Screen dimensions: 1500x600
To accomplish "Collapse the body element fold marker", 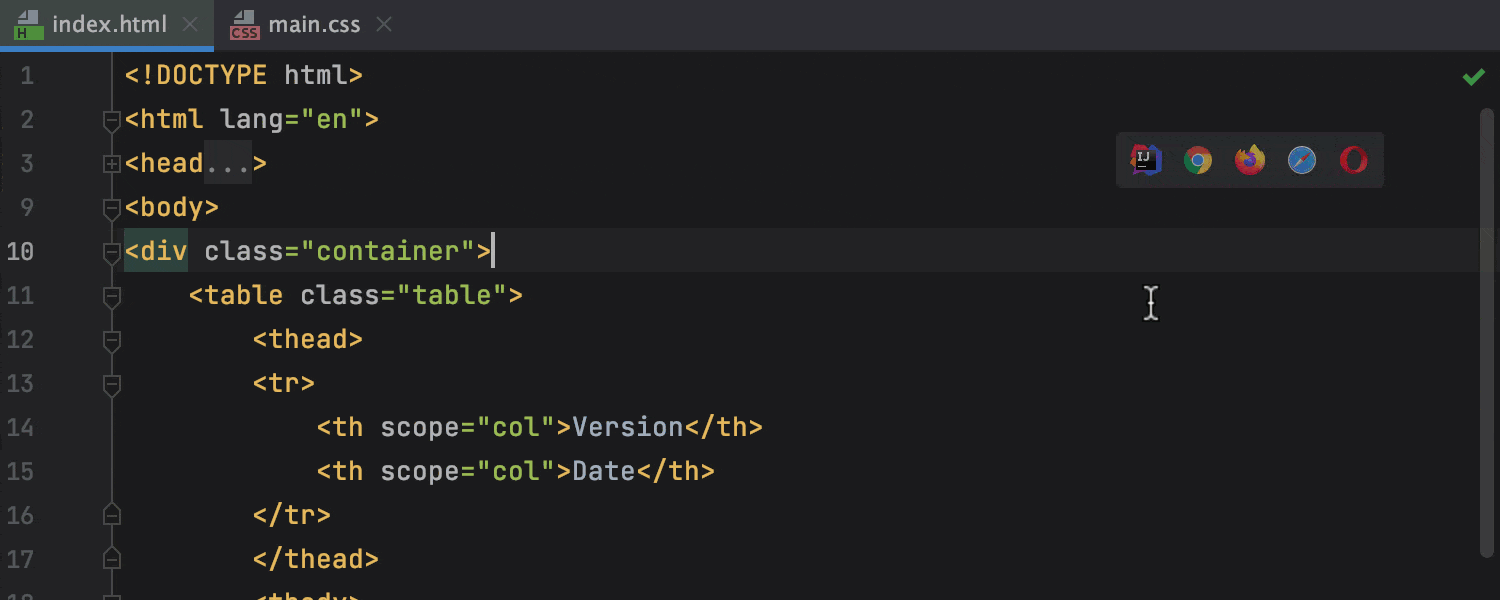I will point(111,207).
